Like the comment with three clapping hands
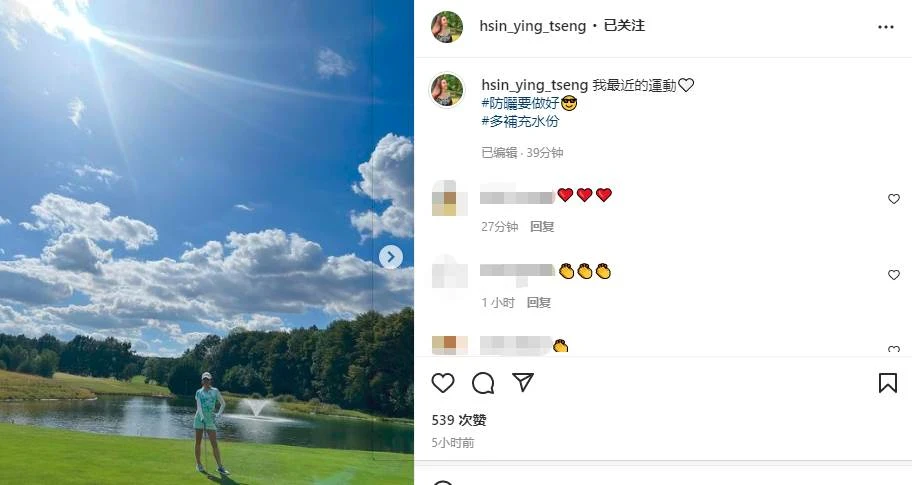 coord(894,274)
